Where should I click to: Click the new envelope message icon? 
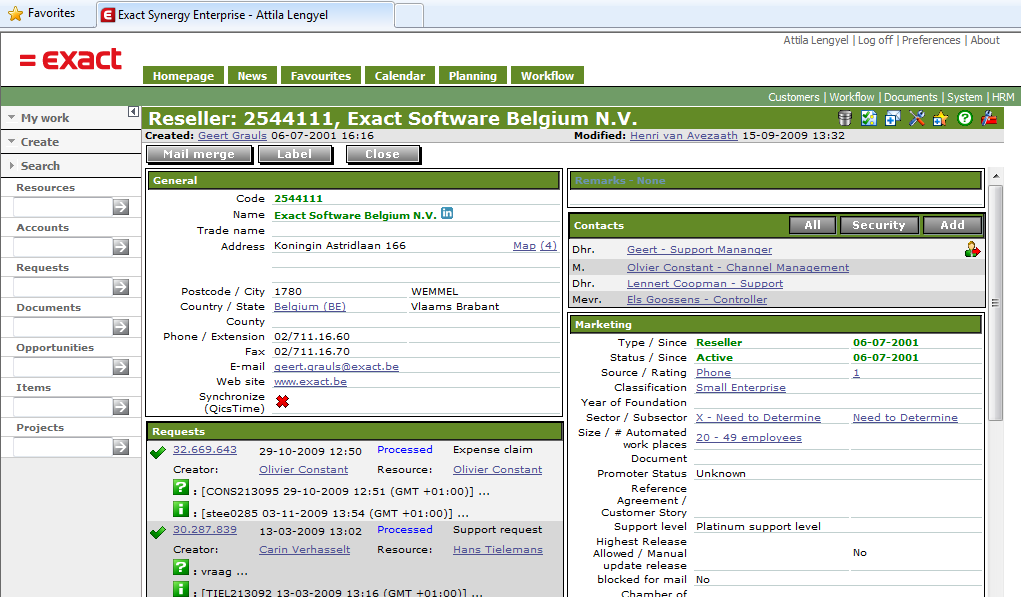pyautogui.click(x=893, y=118)
